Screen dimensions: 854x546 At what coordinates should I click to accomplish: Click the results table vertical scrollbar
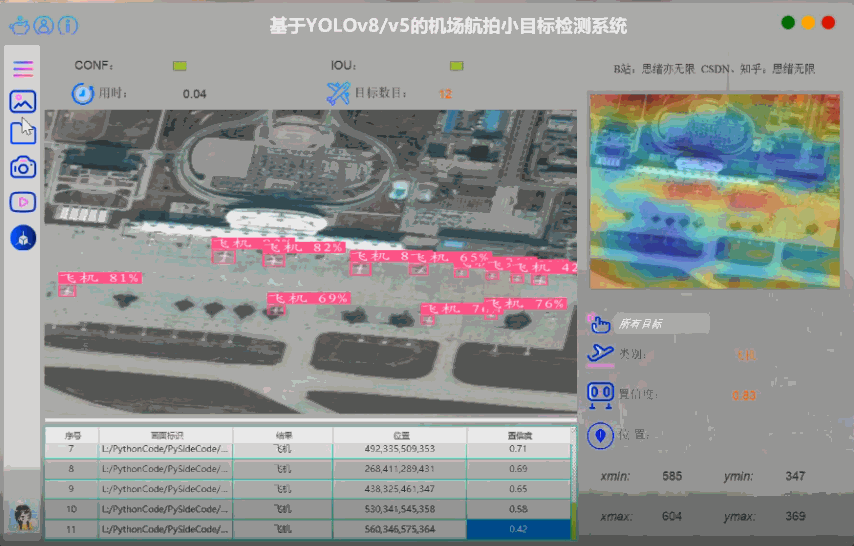573,482
